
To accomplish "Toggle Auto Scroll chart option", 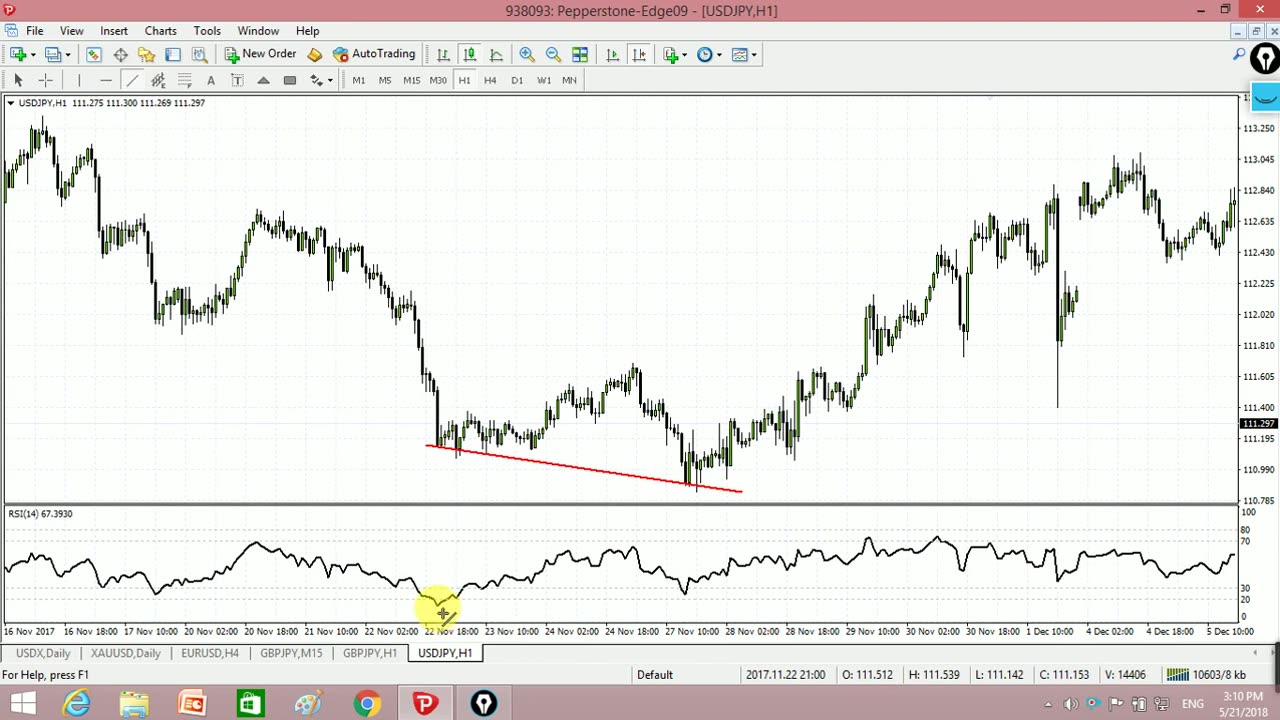I will pos(612,54).
